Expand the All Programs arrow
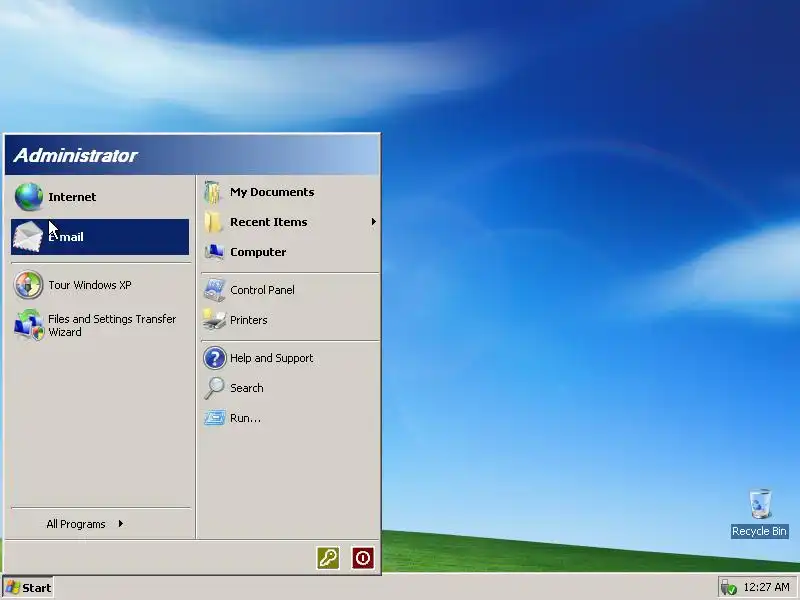This screenshot has width=800, height=600. 120,523
